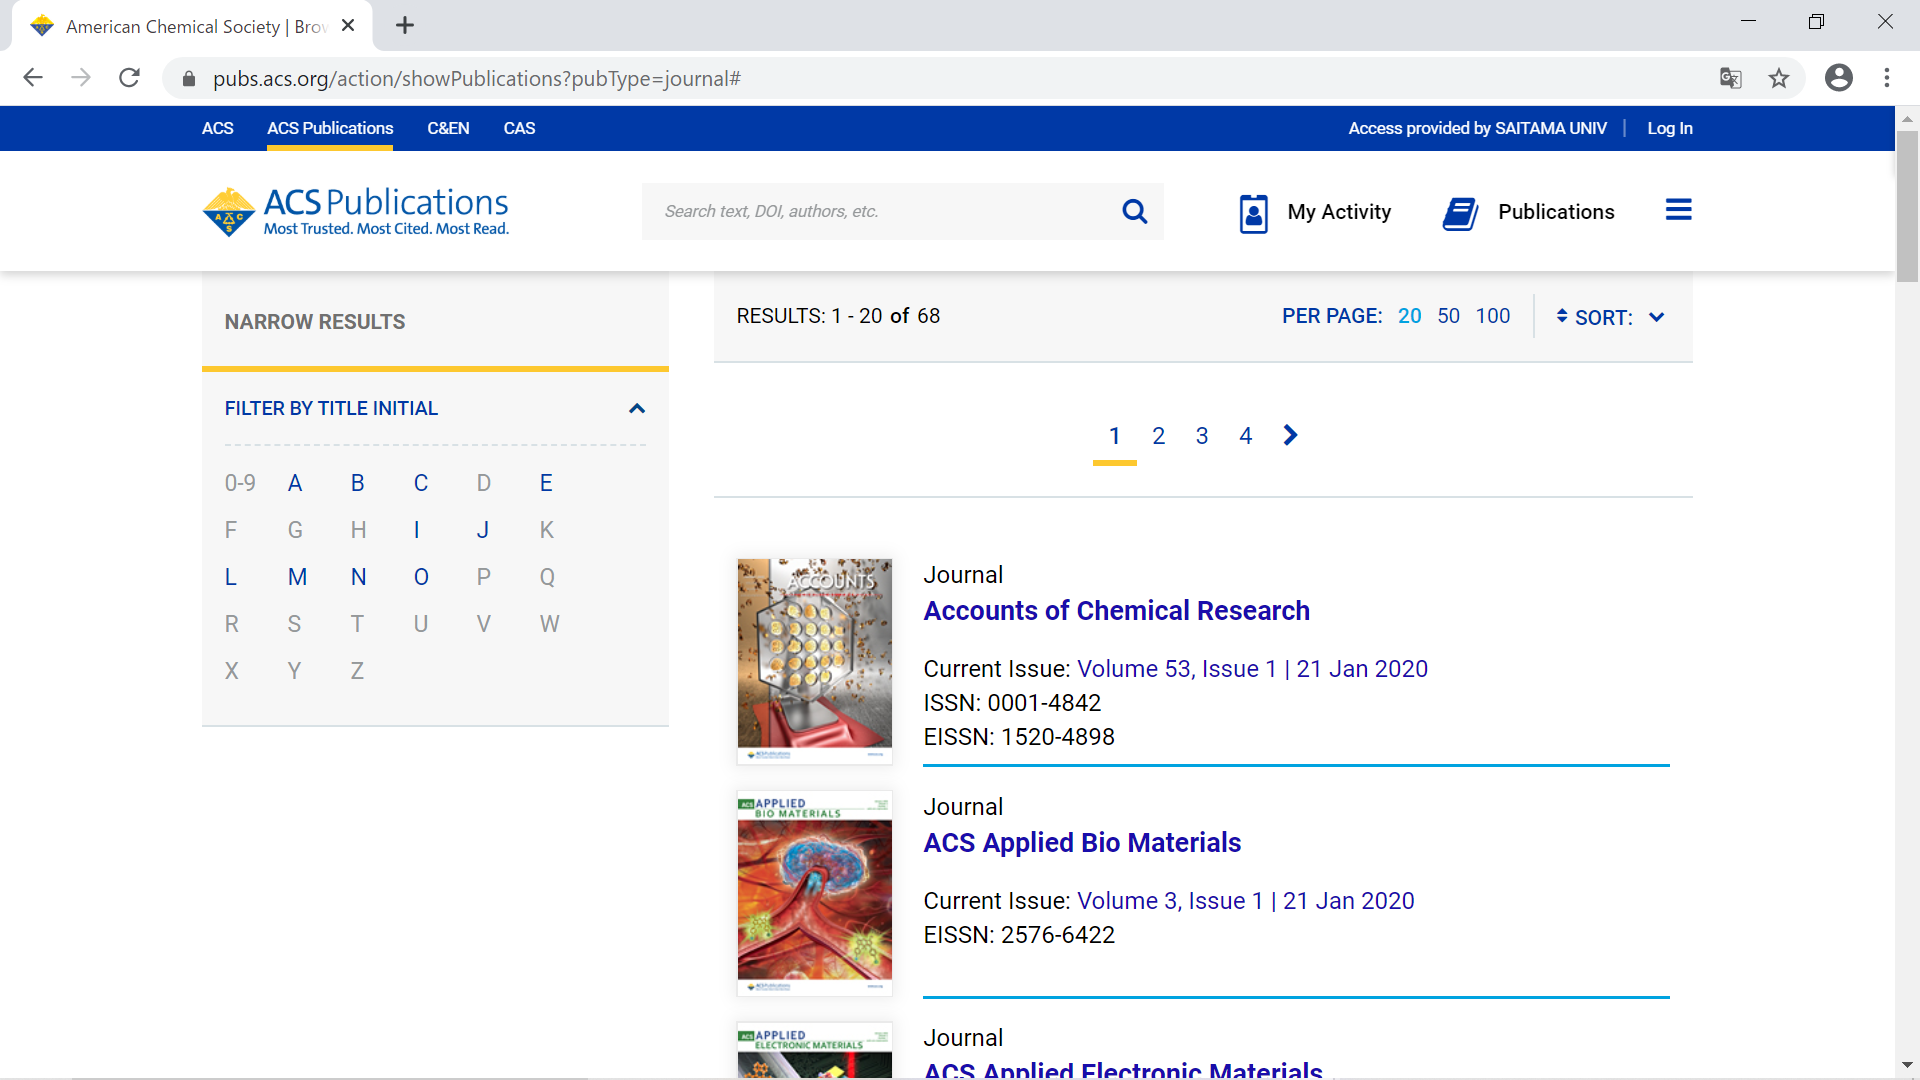Go to results page 4
Viewport: 1920px width, 1080px height.
coord(1245,436)
